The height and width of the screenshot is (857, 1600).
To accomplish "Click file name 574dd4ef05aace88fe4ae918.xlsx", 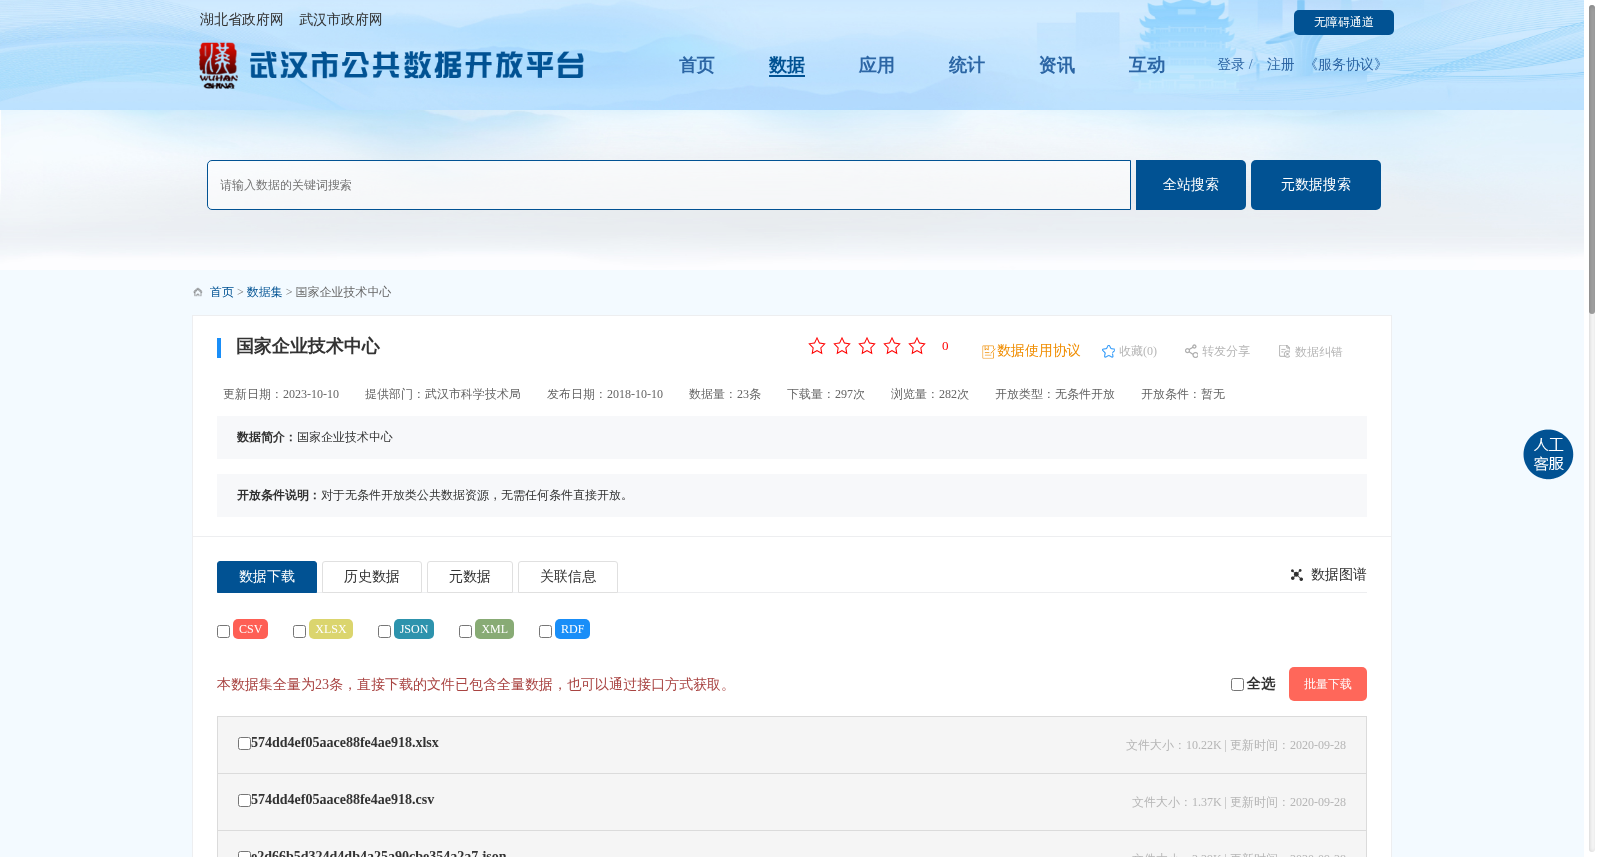I will point(345,743).
